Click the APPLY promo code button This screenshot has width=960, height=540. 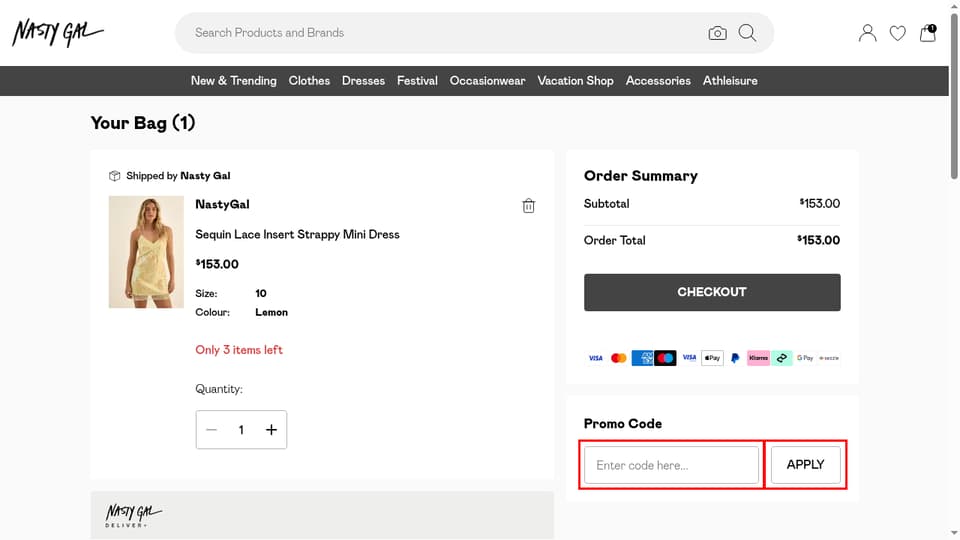tap(806, 465)
